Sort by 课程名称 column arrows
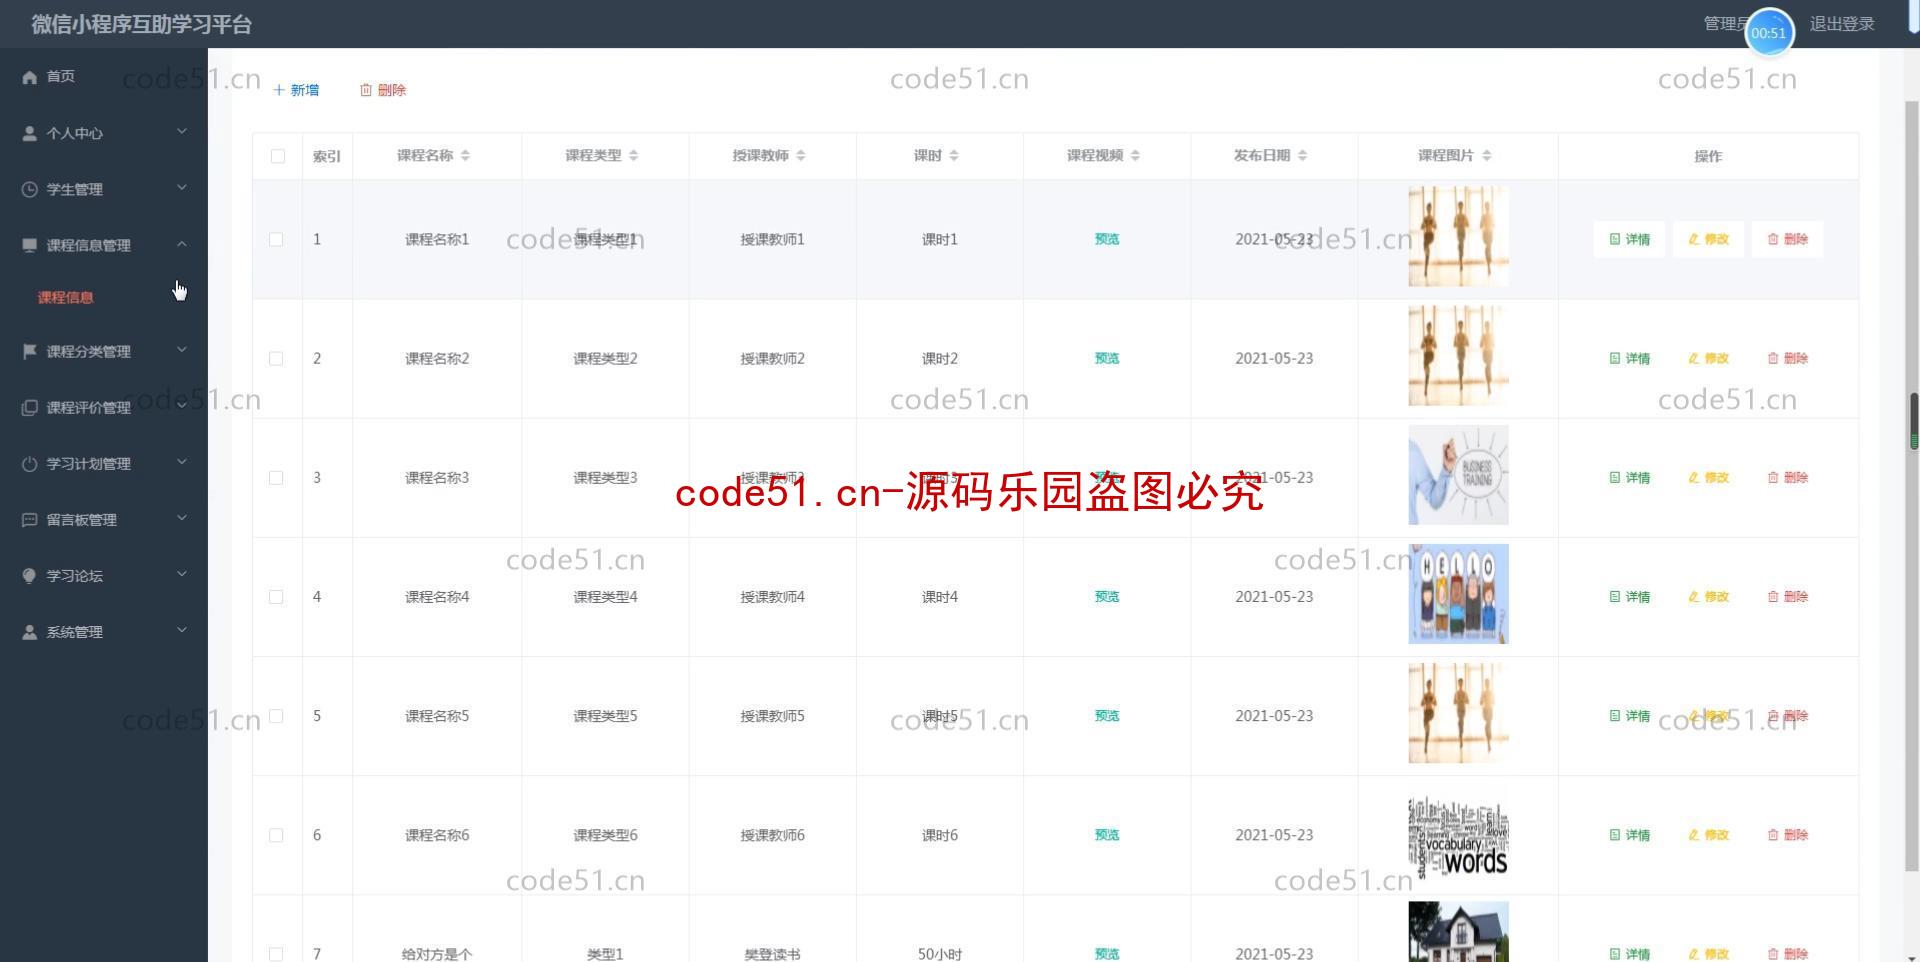 (465, 155)
